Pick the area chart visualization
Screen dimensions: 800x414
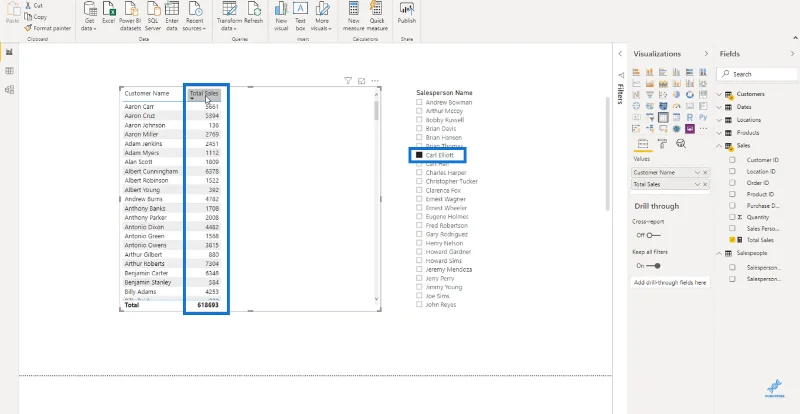click(650, 83)
